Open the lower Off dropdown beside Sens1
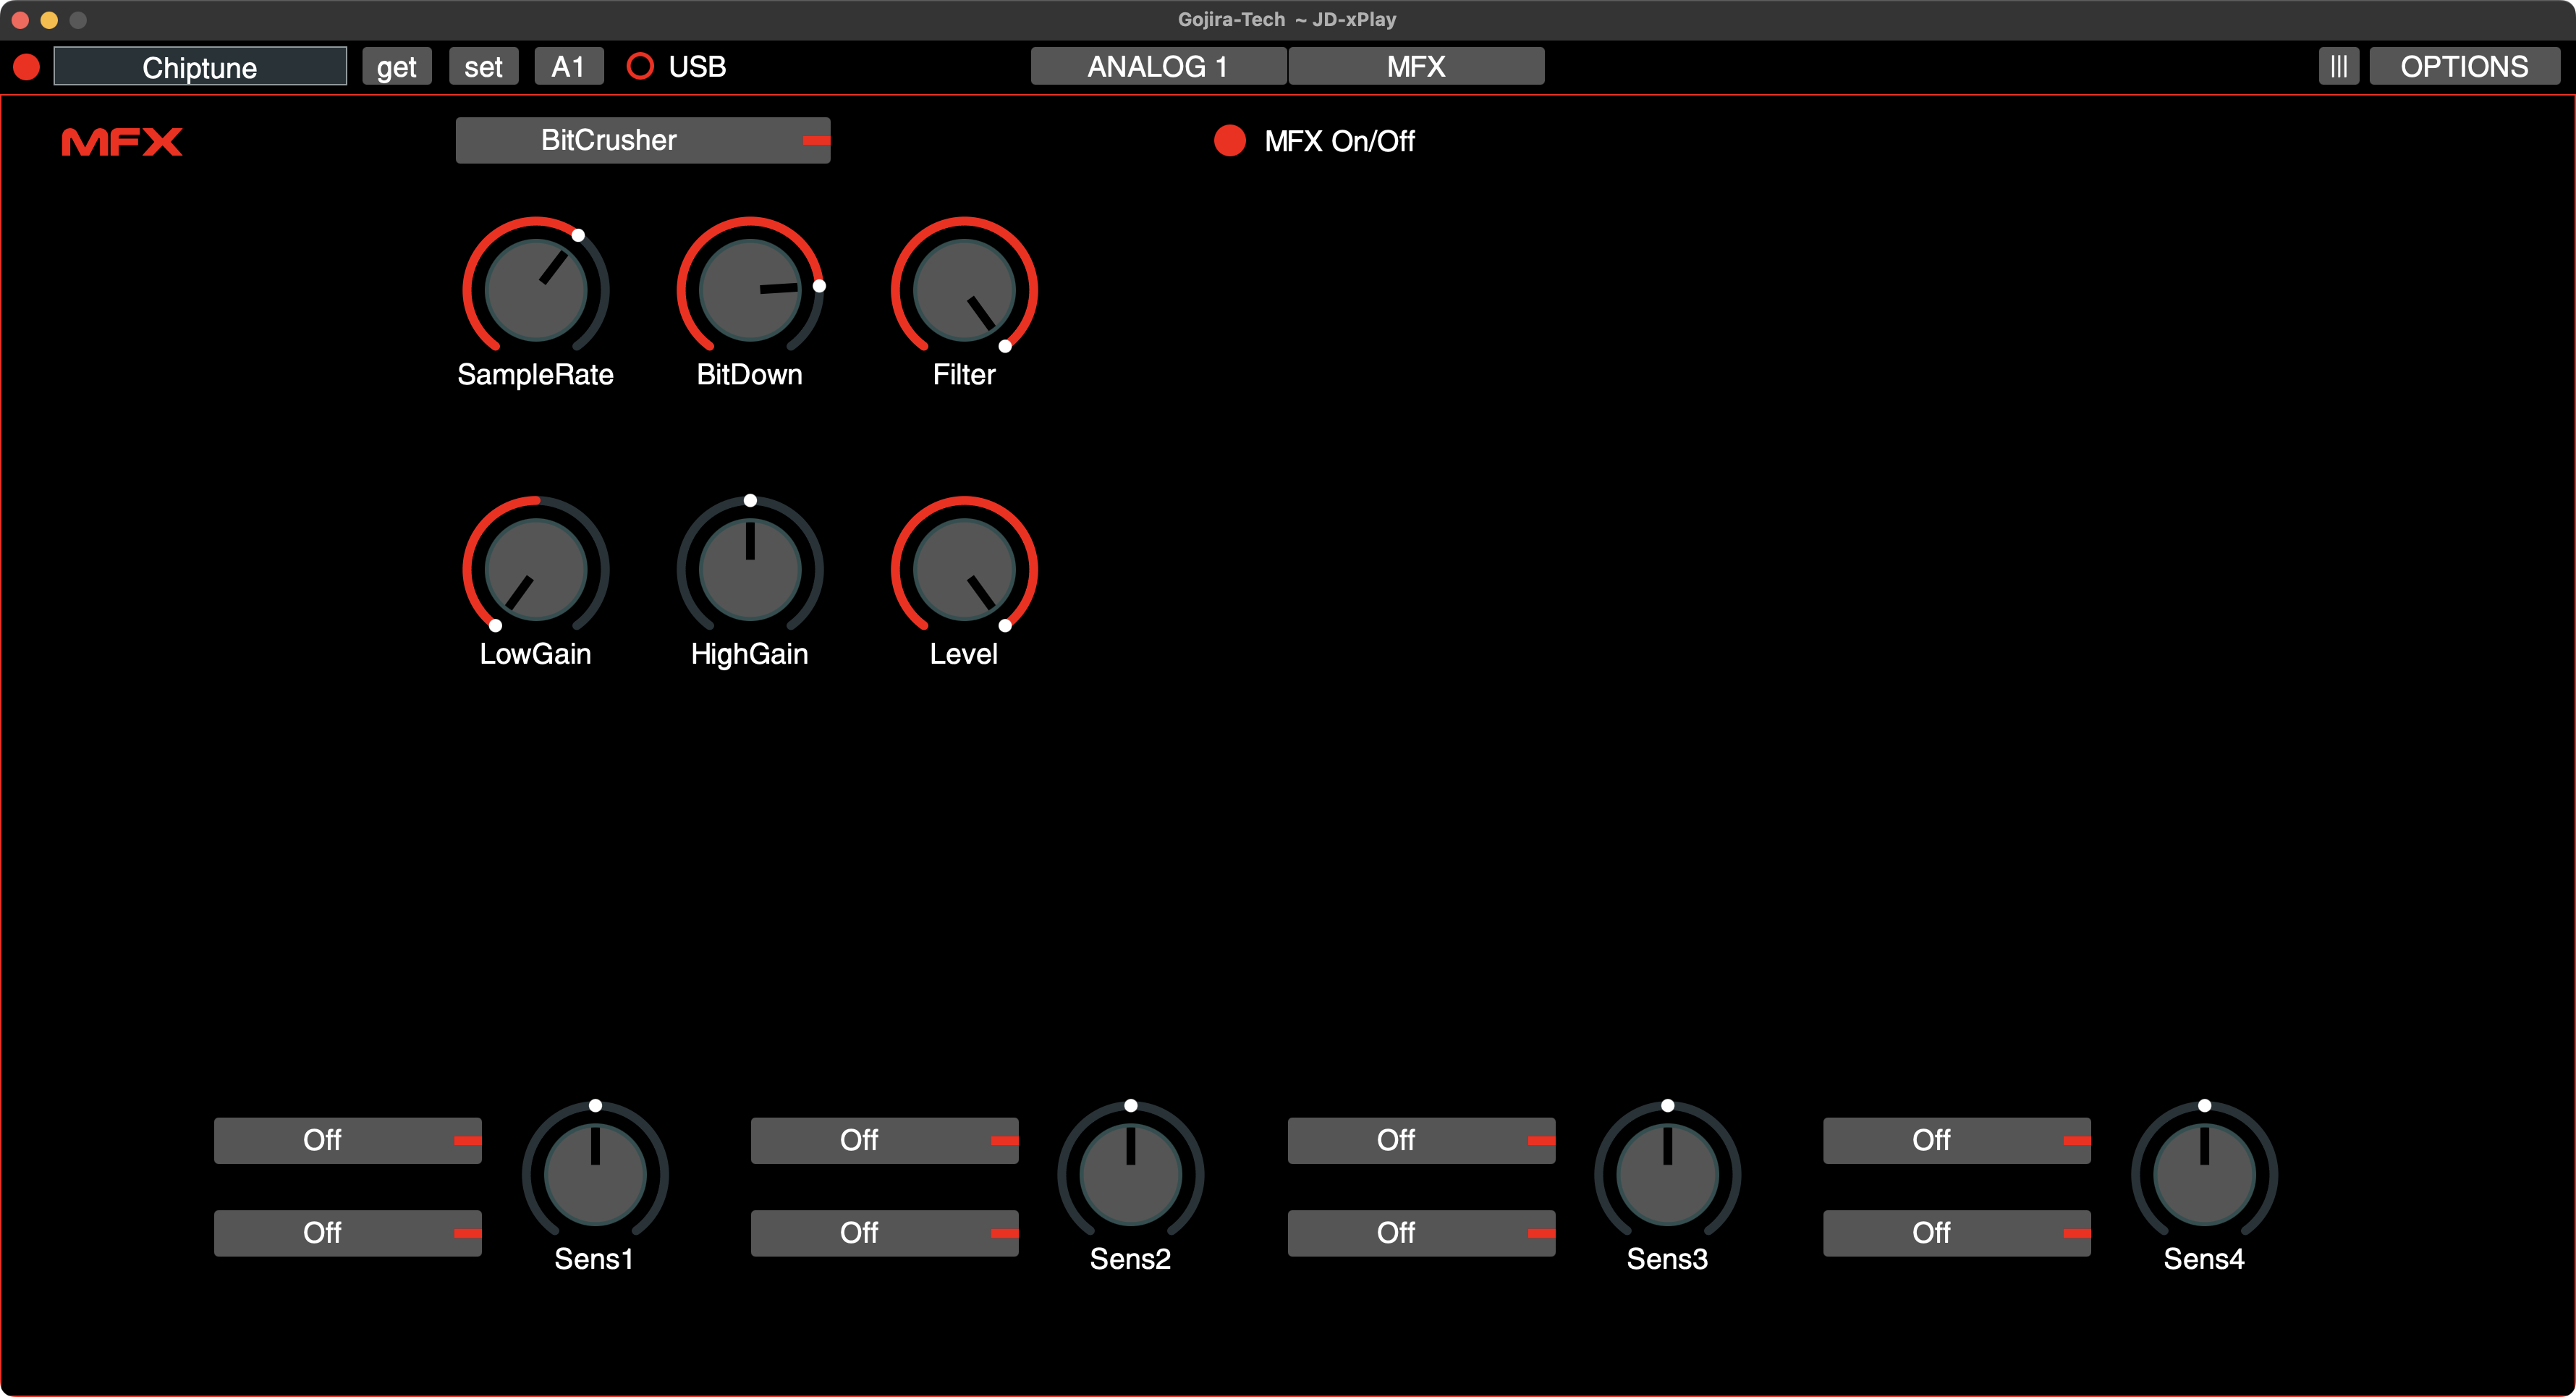Screen dimensions: 2576x1397 click(x=348, y=1233)
